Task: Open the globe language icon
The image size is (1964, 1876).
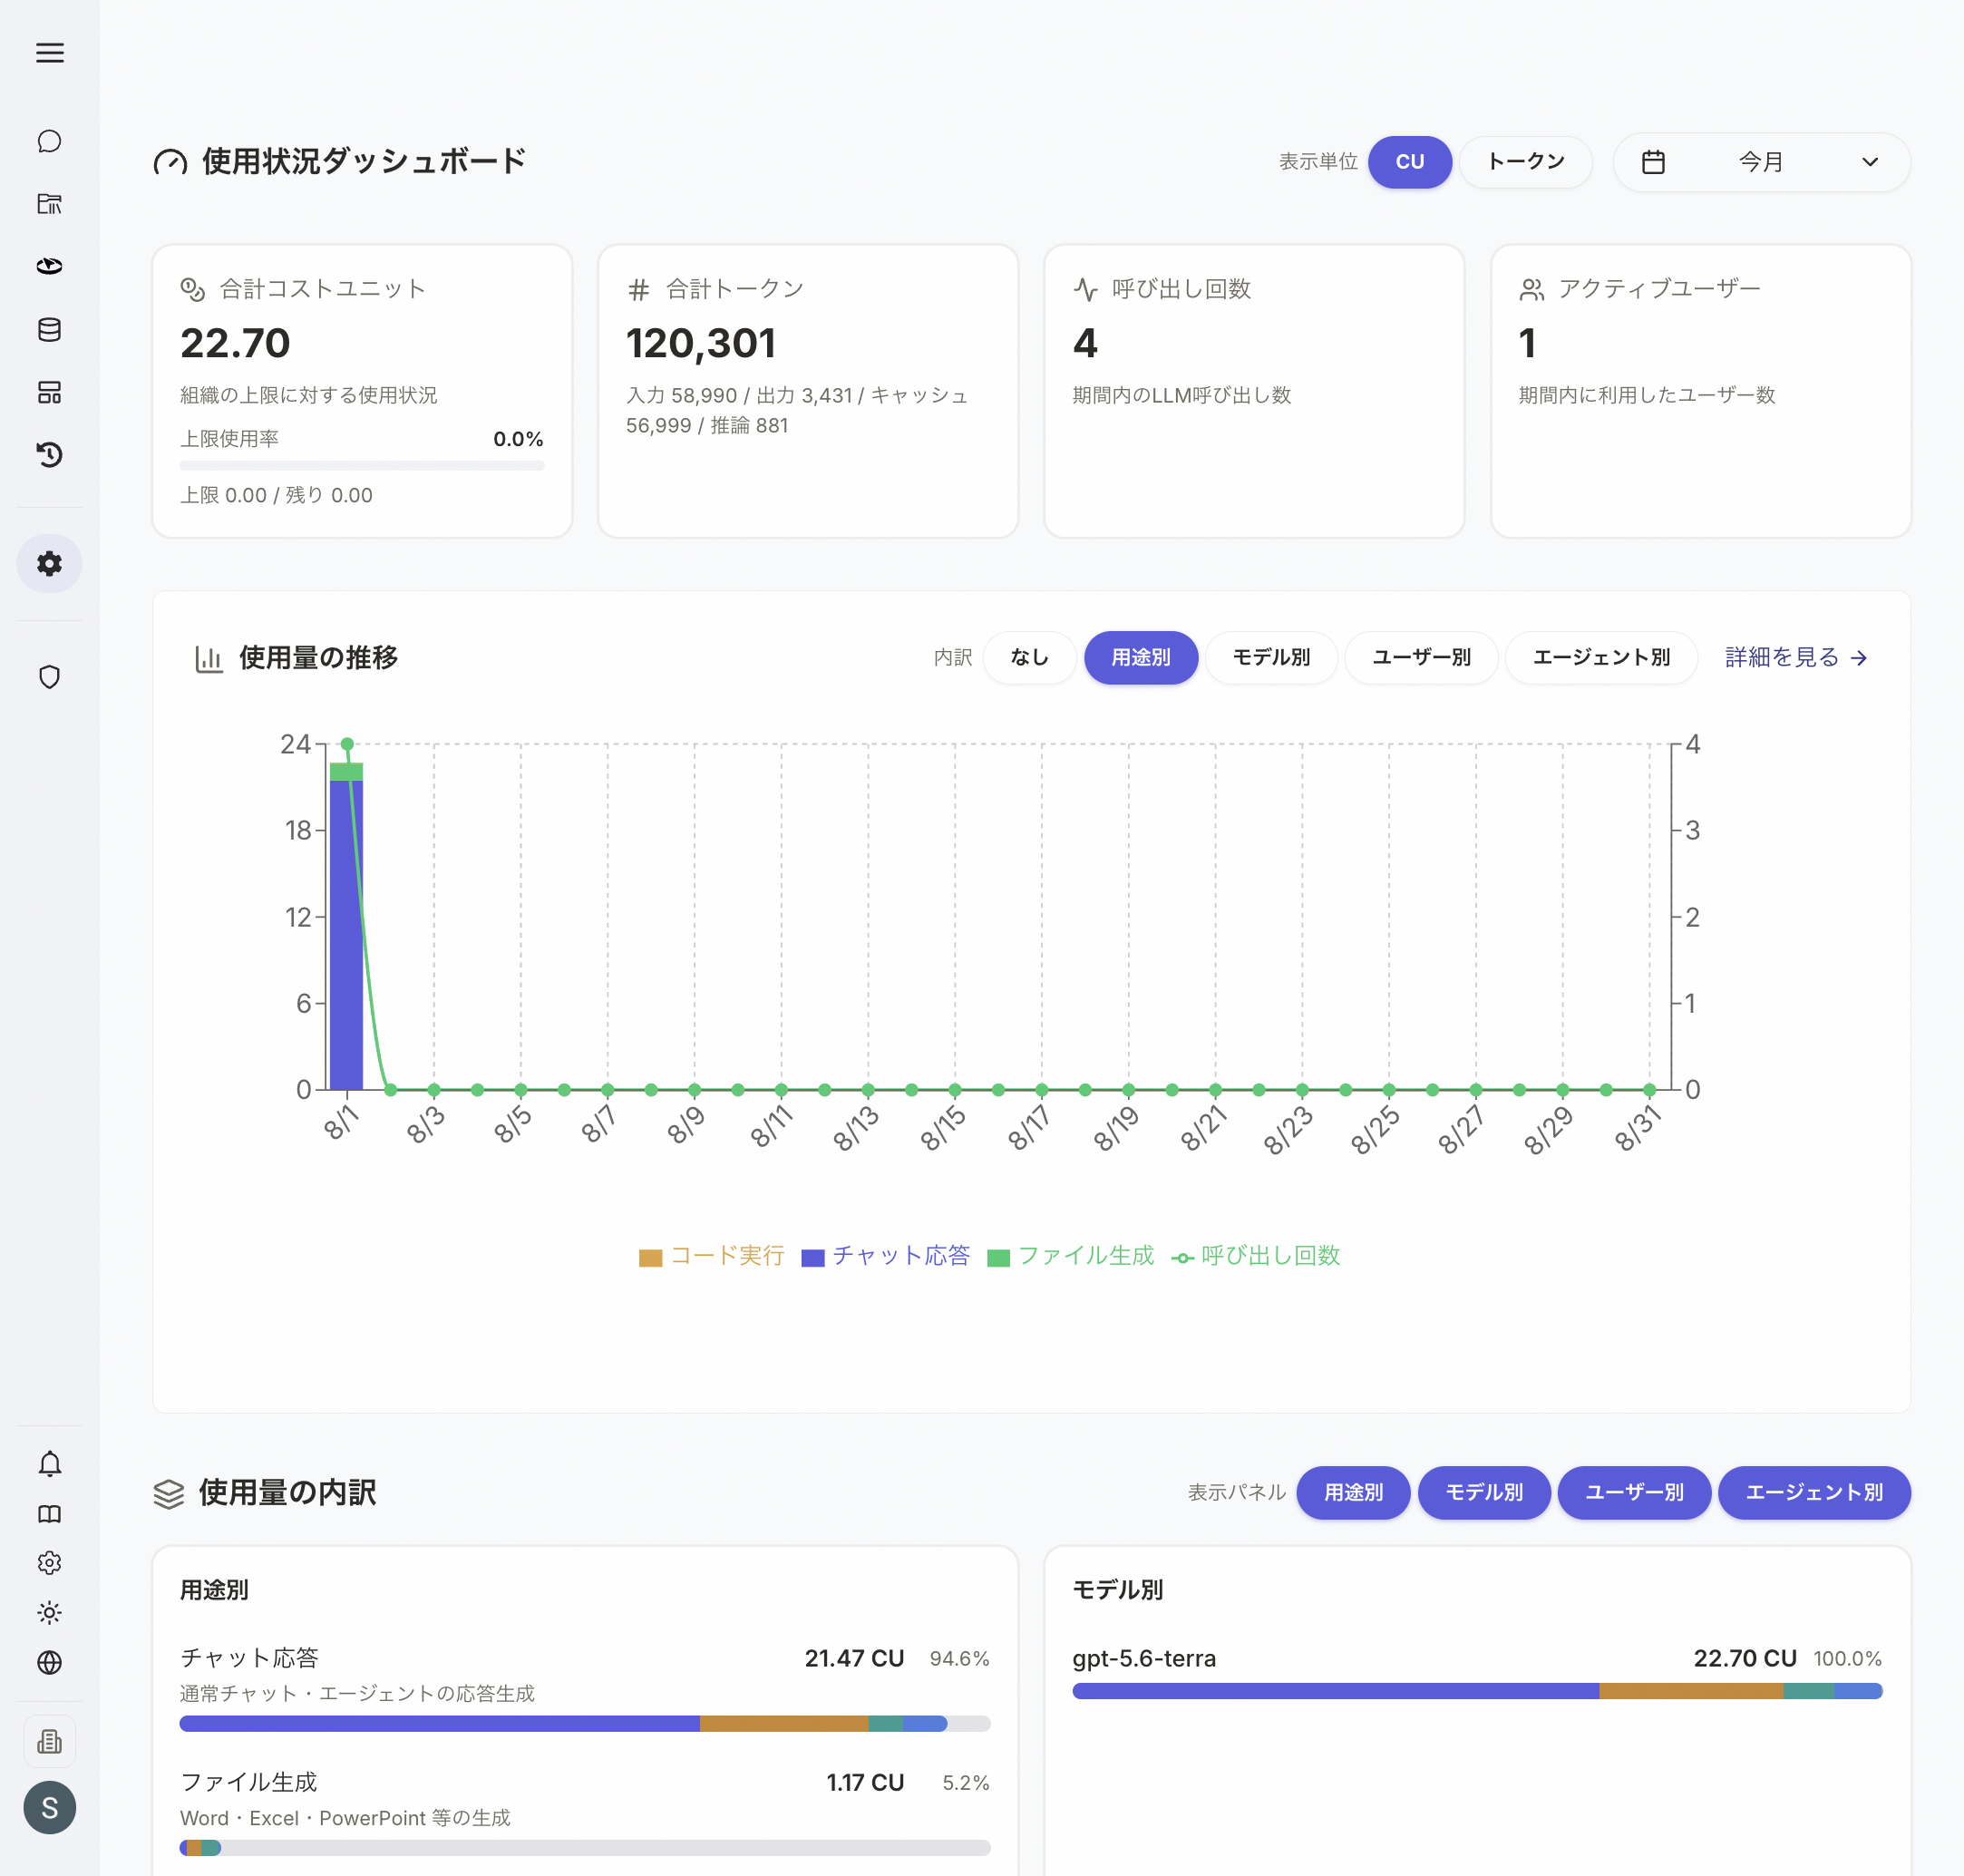Action: 49,1662
